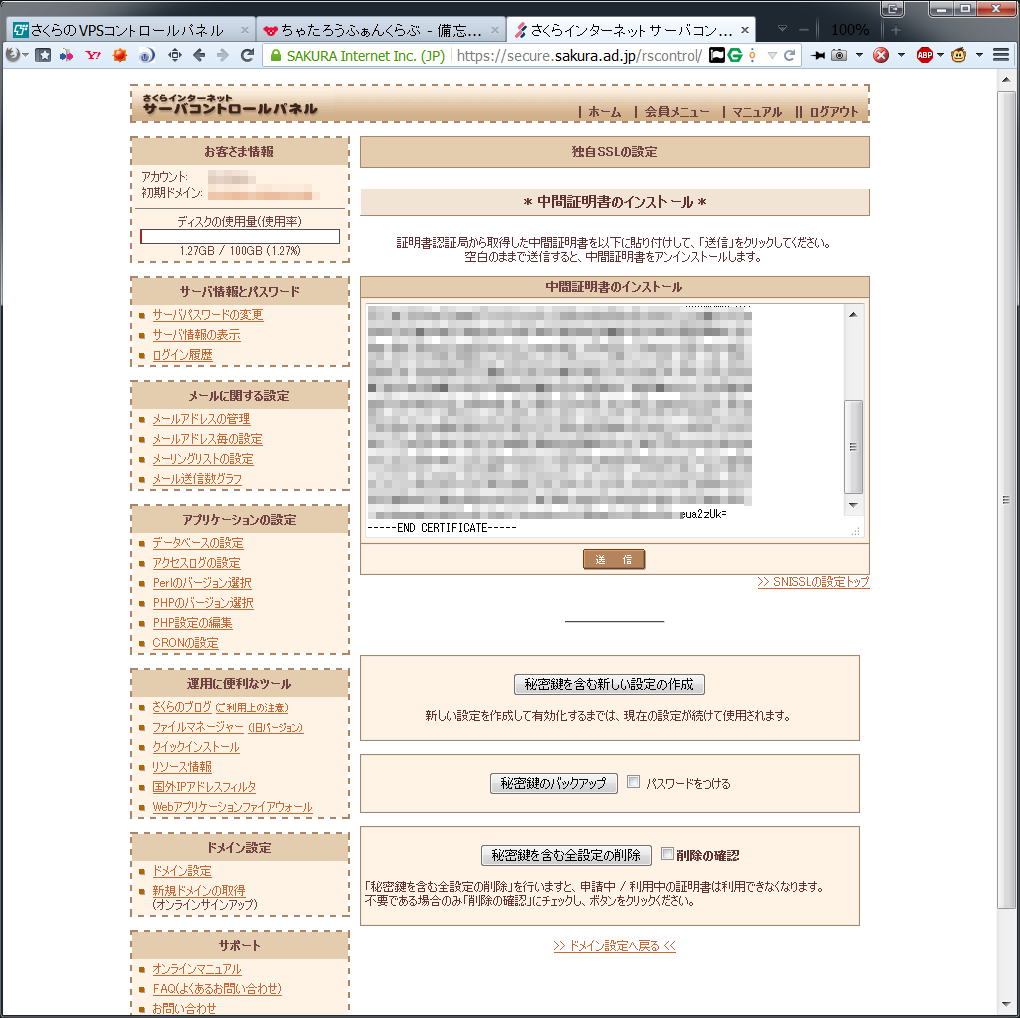This screenshot has height=1018, width=1020.
Task: Click the pin icon in the toolbar
Action: tap(818, 55)
